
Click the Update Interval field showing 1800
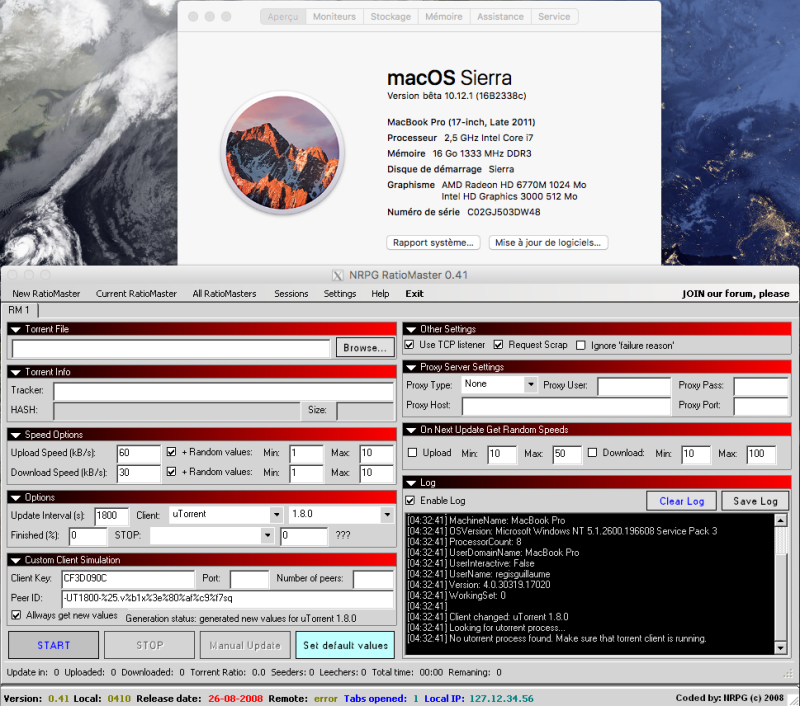coord(111,516)
